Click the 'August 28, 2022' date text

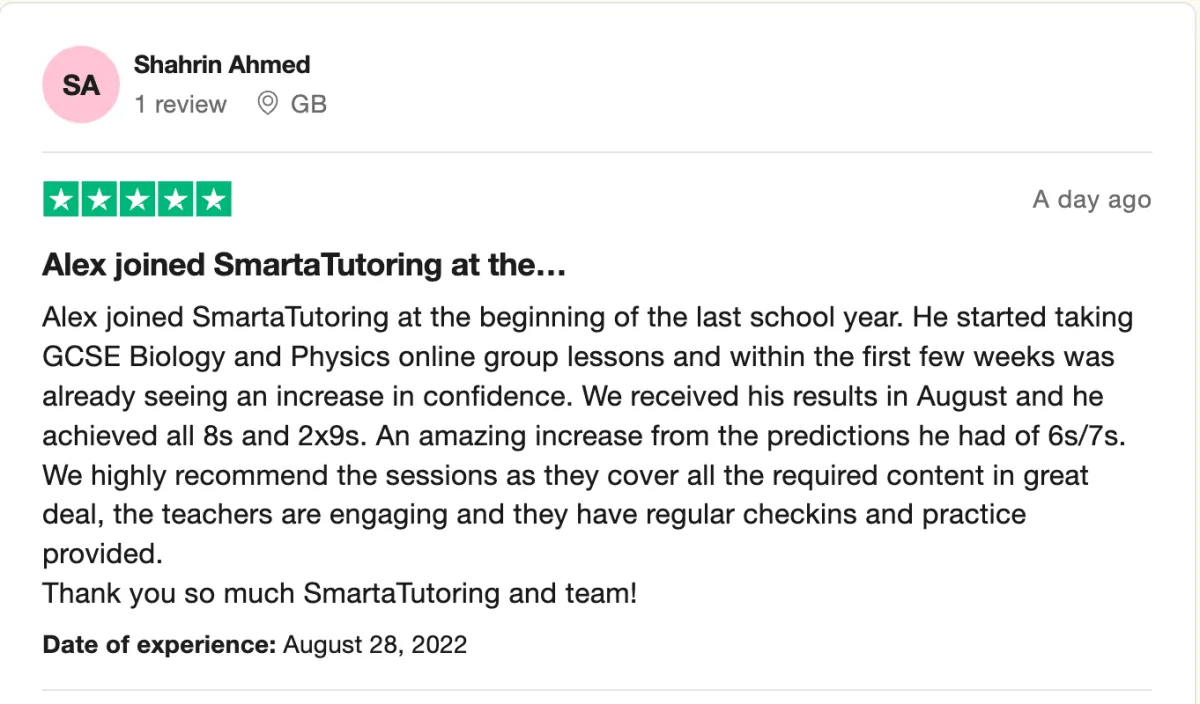(x=375, y=644)
